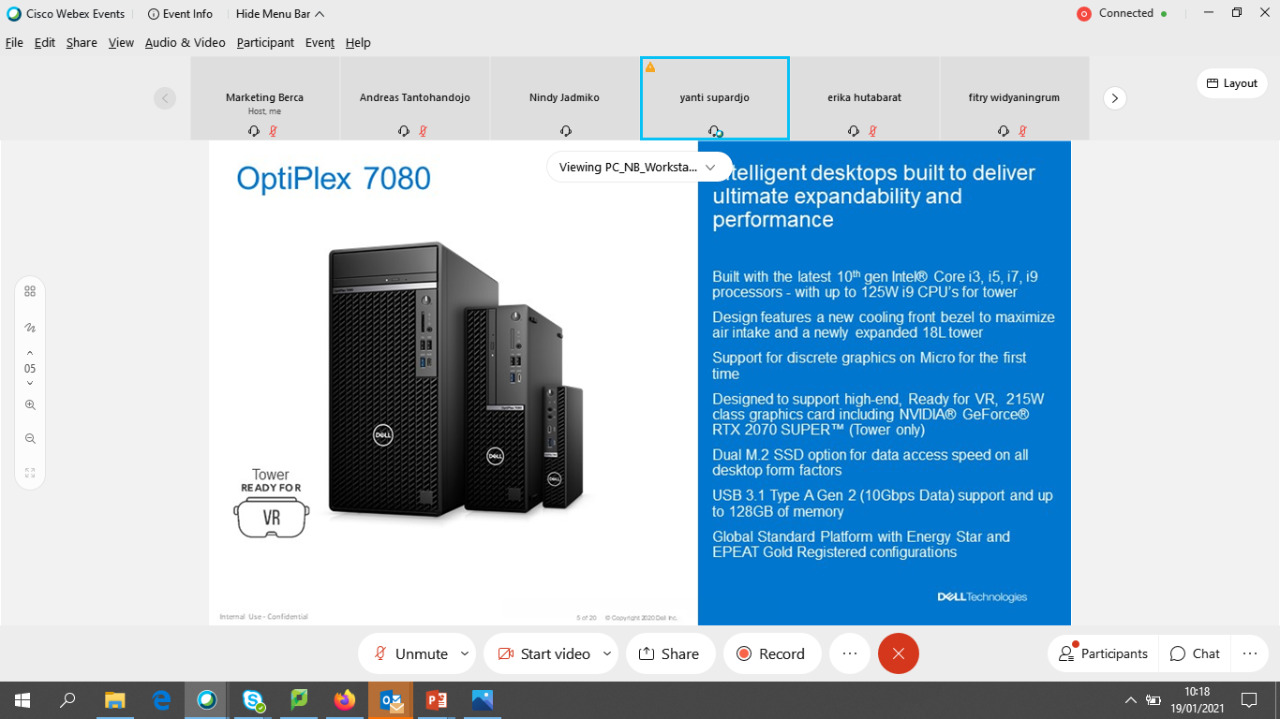Open the Participant menu

point(265,43)
